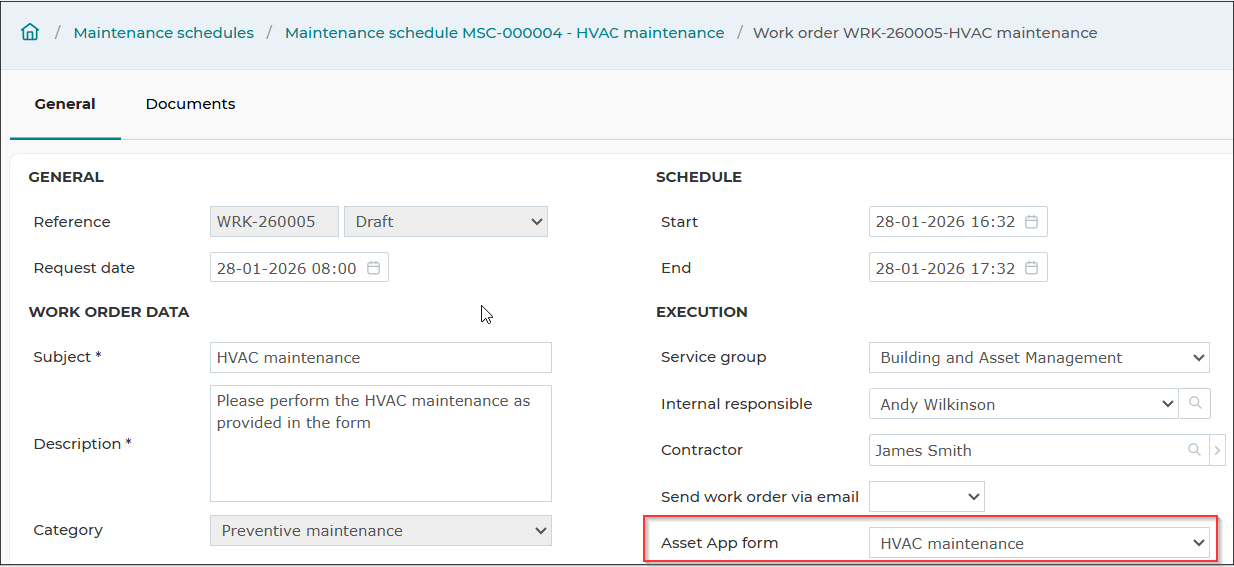Open the Category Preventive maintenance dropdown
The height and width of the screenshot is (567, 1234).
tap(381, 530)
